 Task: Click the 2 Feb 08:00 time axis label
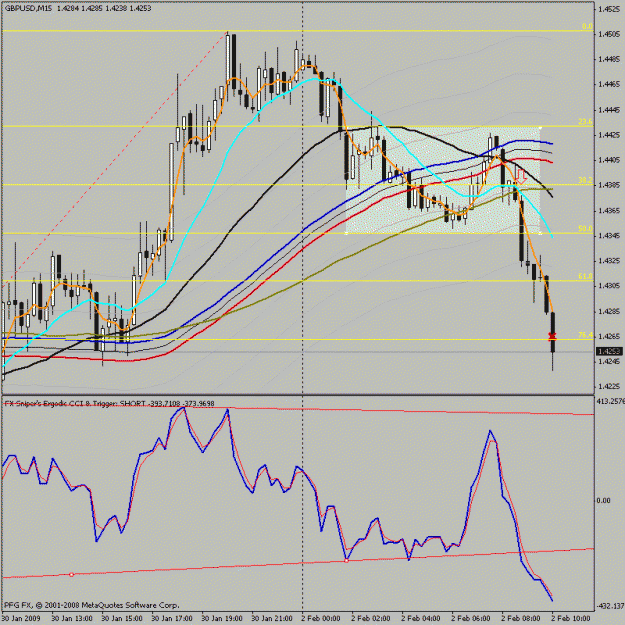(521, 618)
